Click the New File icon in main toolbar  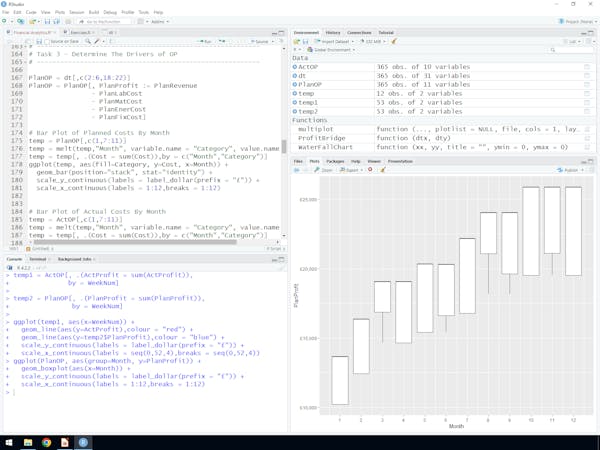pos(5,22)
